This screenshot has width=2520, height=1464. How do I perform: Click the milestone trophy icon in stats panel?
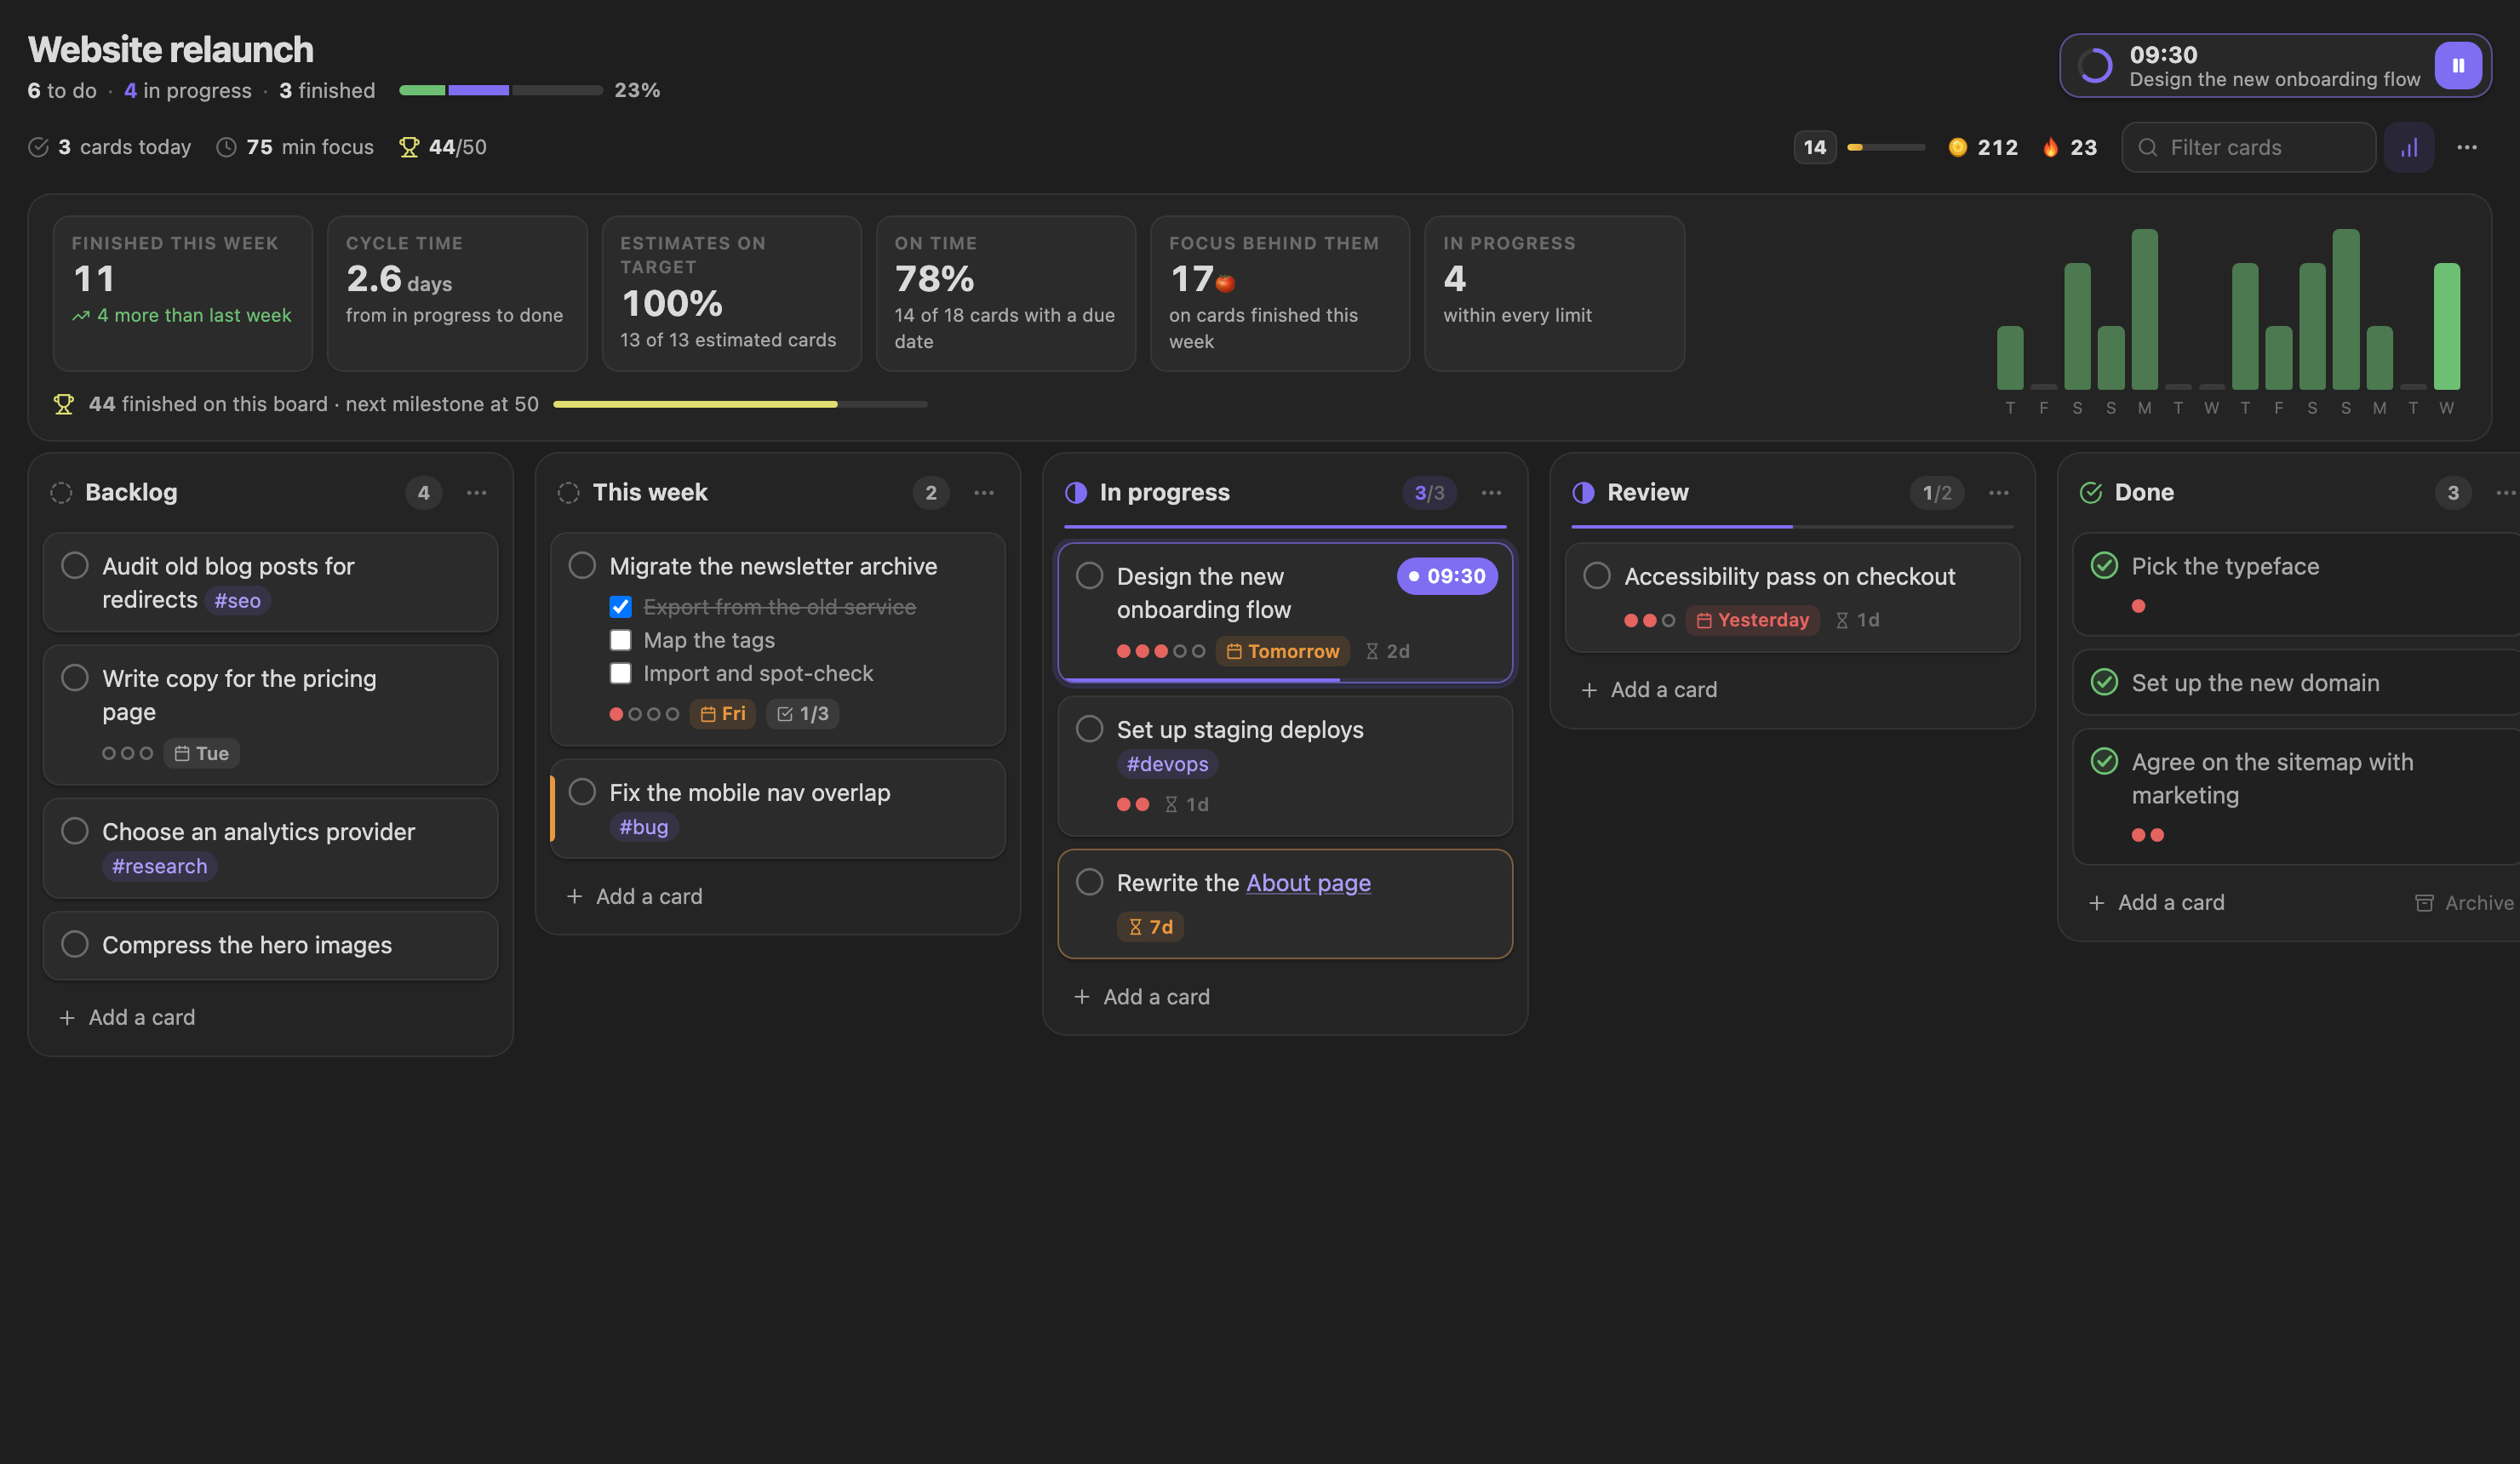[x=64, y=404]
